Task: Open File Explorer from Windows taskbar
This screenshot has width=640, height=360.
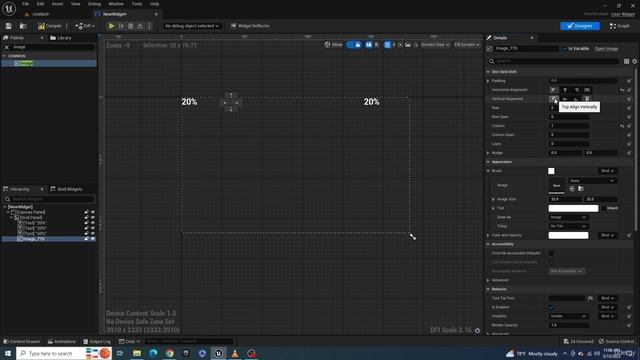Action: click(137, 353)
